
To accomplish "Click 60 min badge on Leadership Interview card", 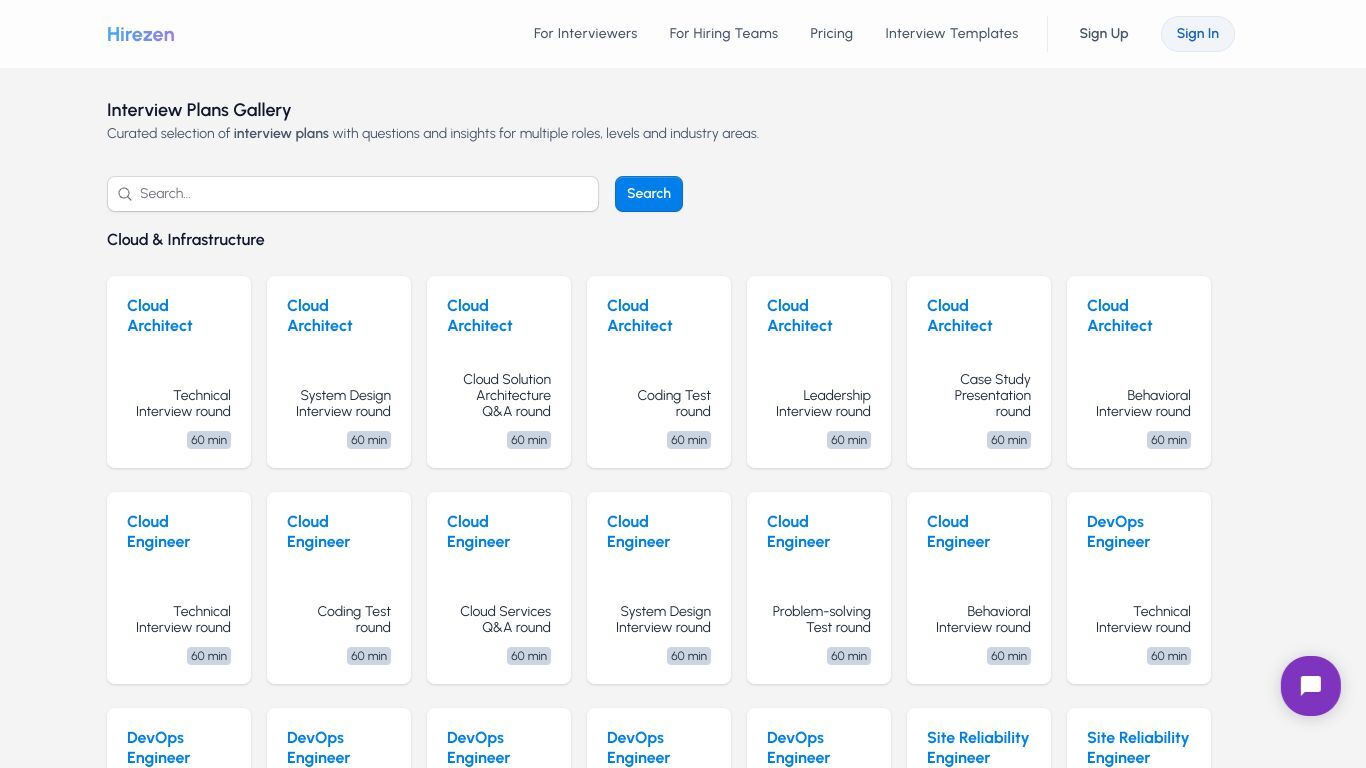I will point(849,440).
